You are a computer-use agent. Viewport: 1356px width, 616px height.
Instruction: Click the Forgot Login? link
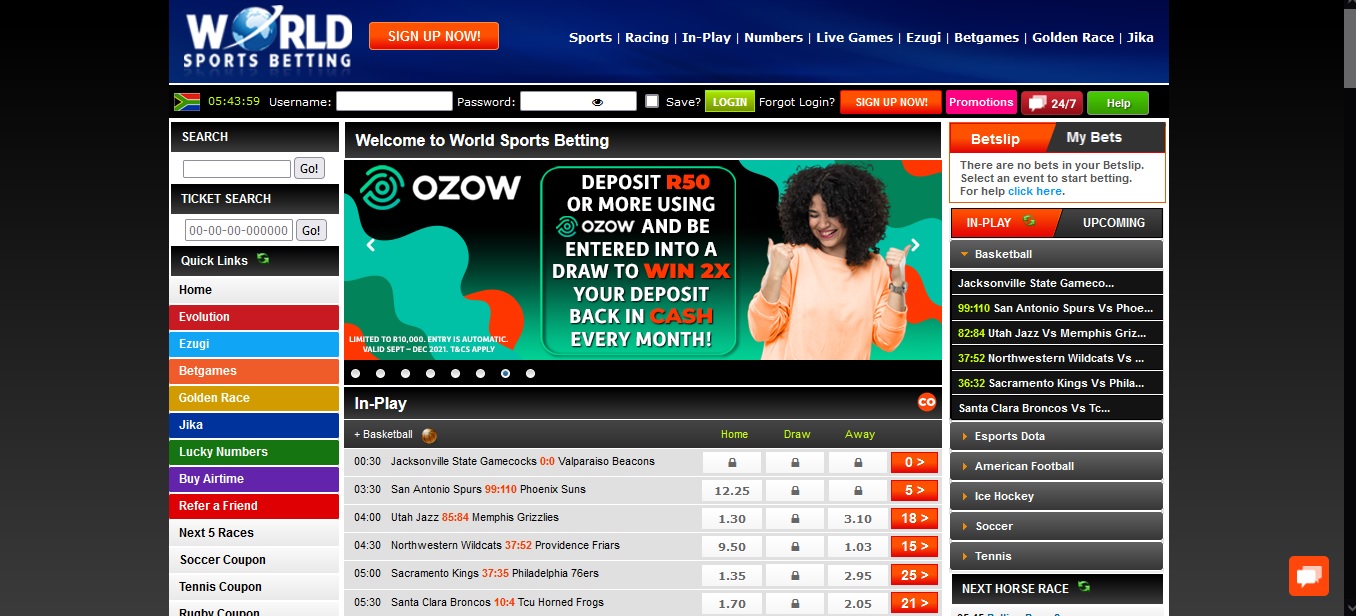pos(797,102)
